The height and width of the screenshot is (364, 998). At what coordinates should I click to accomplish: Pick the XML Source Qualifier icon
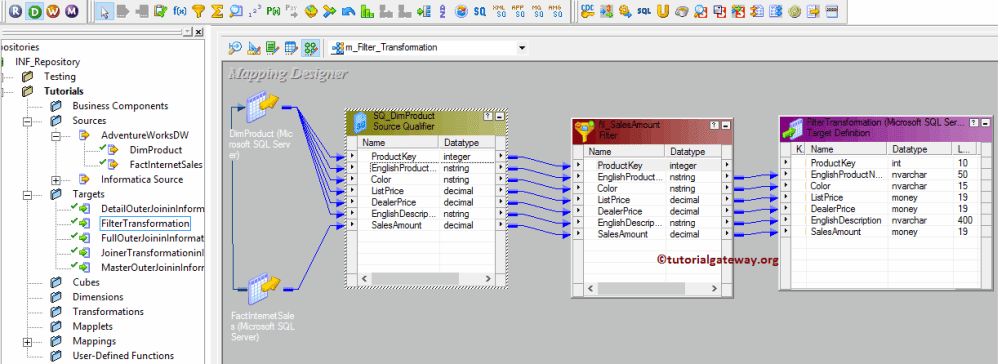pos(500,11)
